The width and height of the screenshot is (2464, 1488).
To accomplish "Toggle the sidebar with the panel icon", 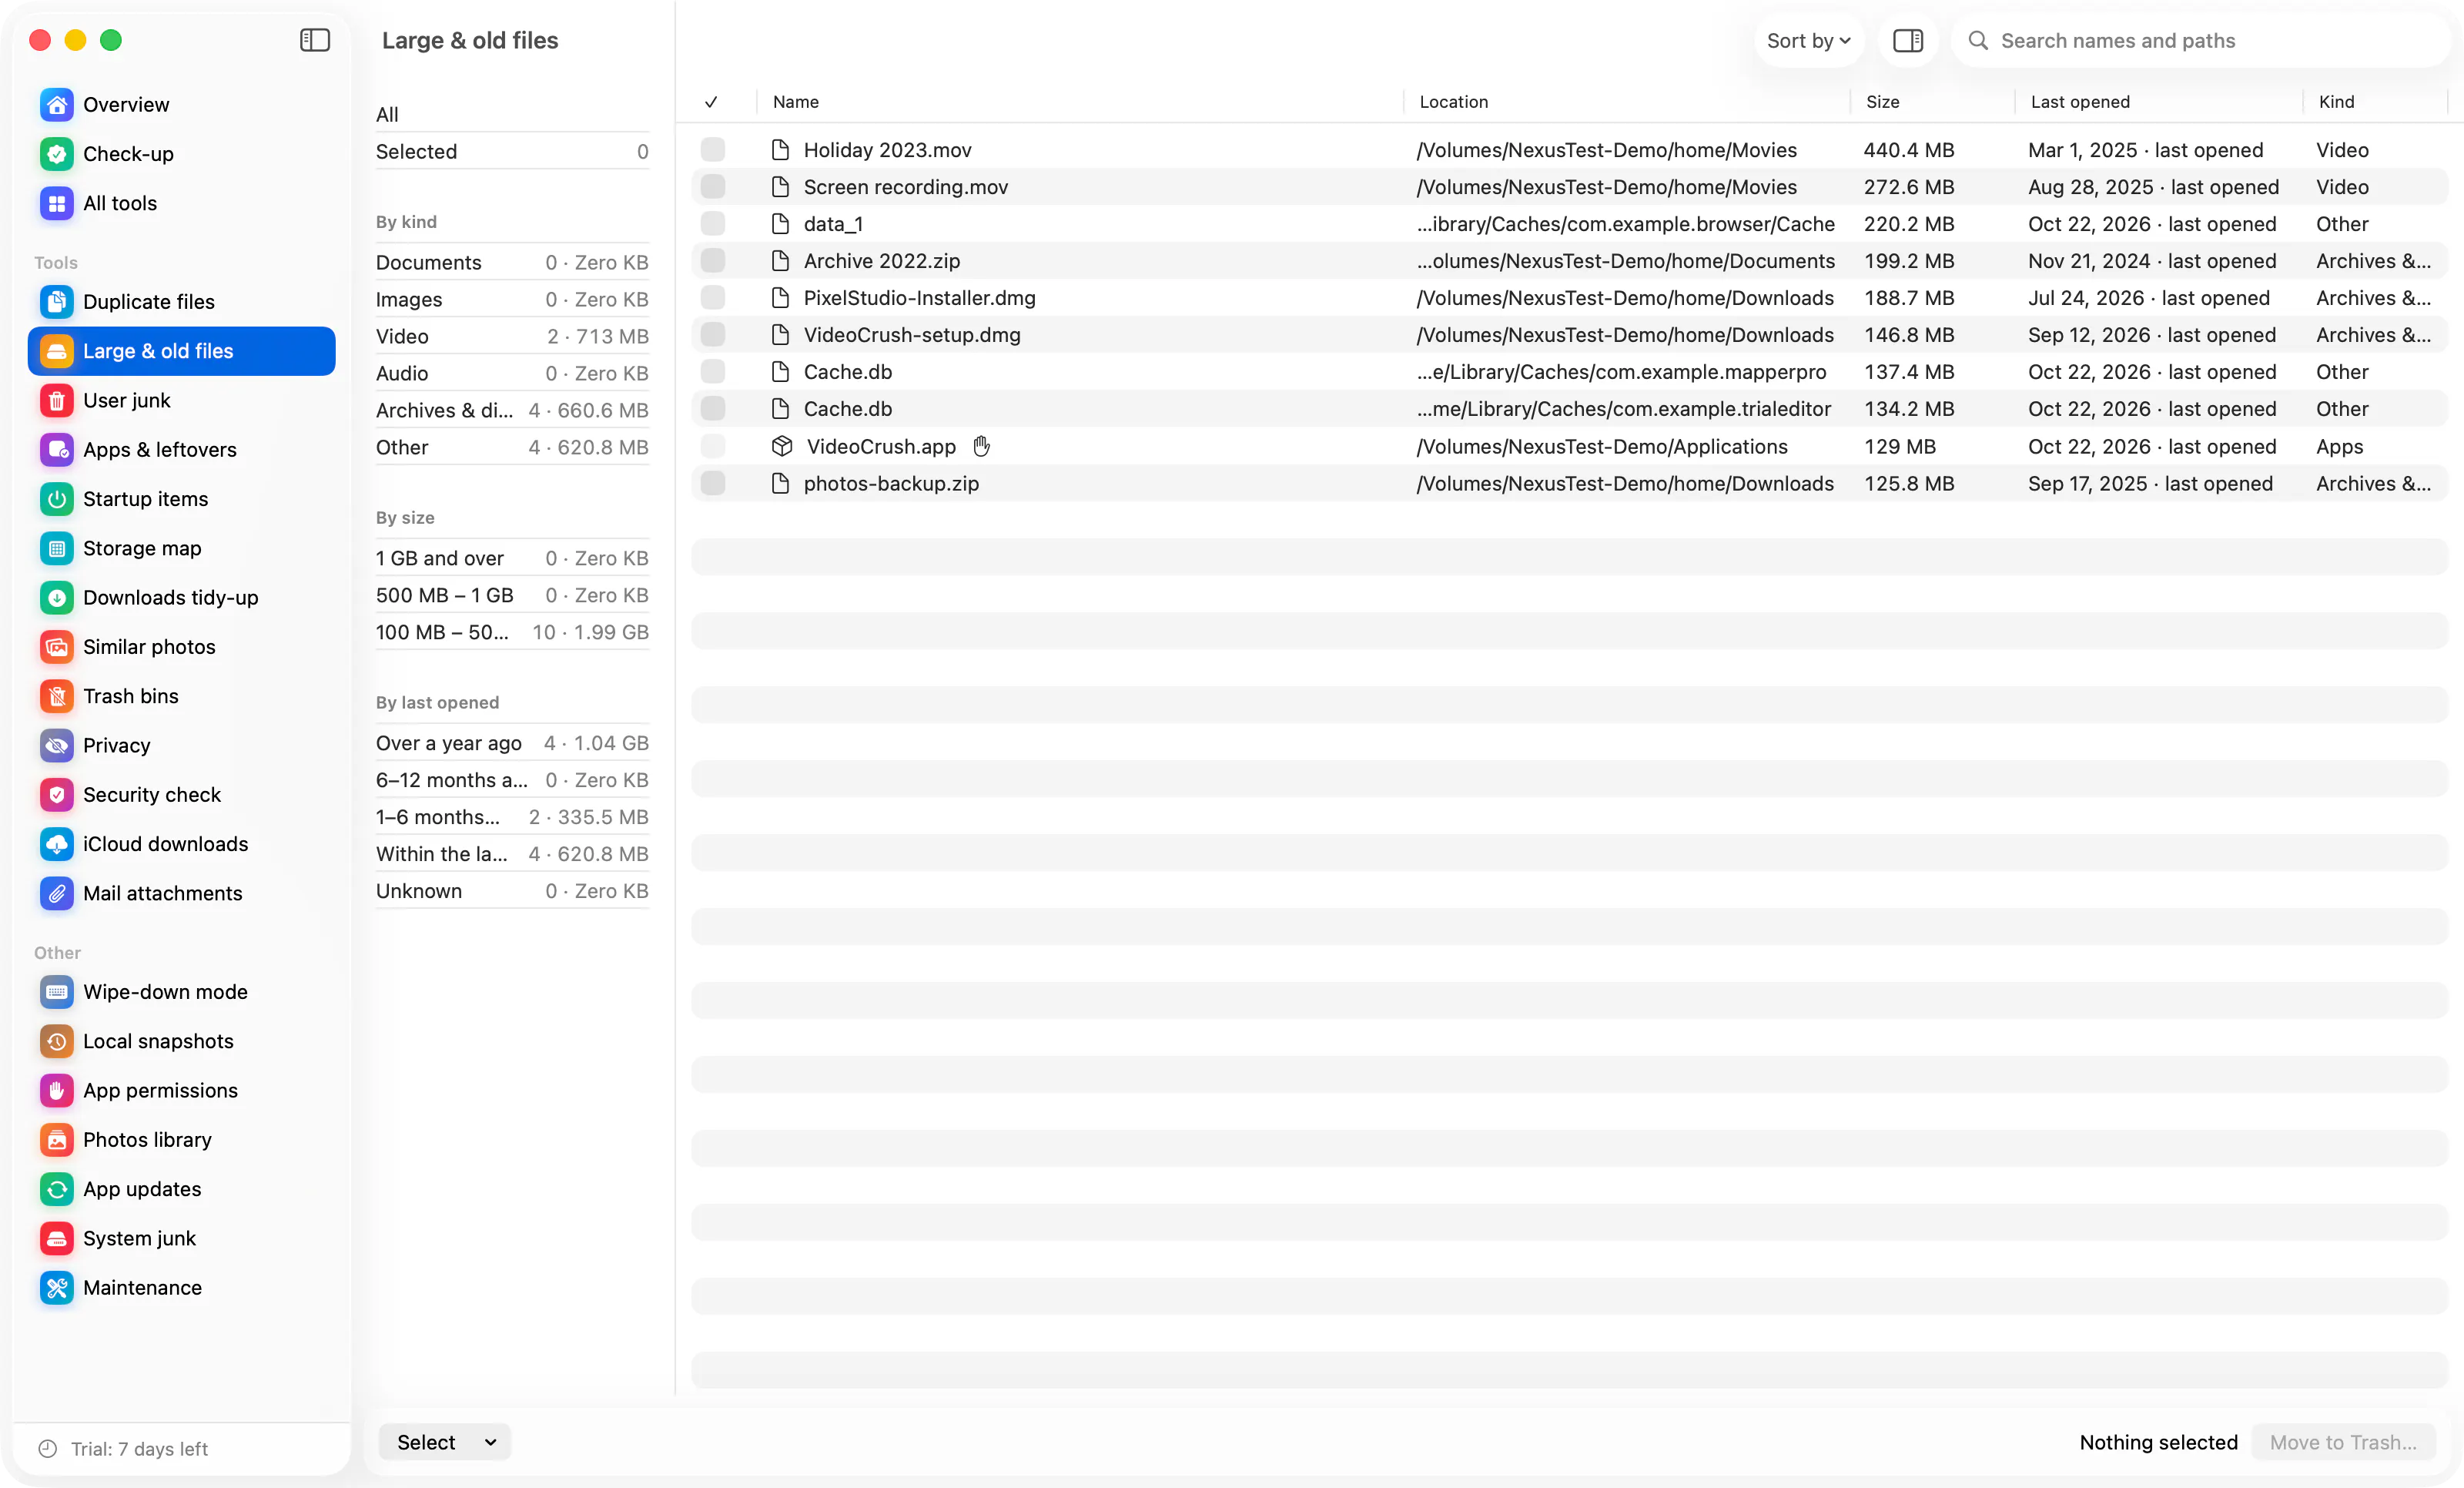I will tap(315, 40).
